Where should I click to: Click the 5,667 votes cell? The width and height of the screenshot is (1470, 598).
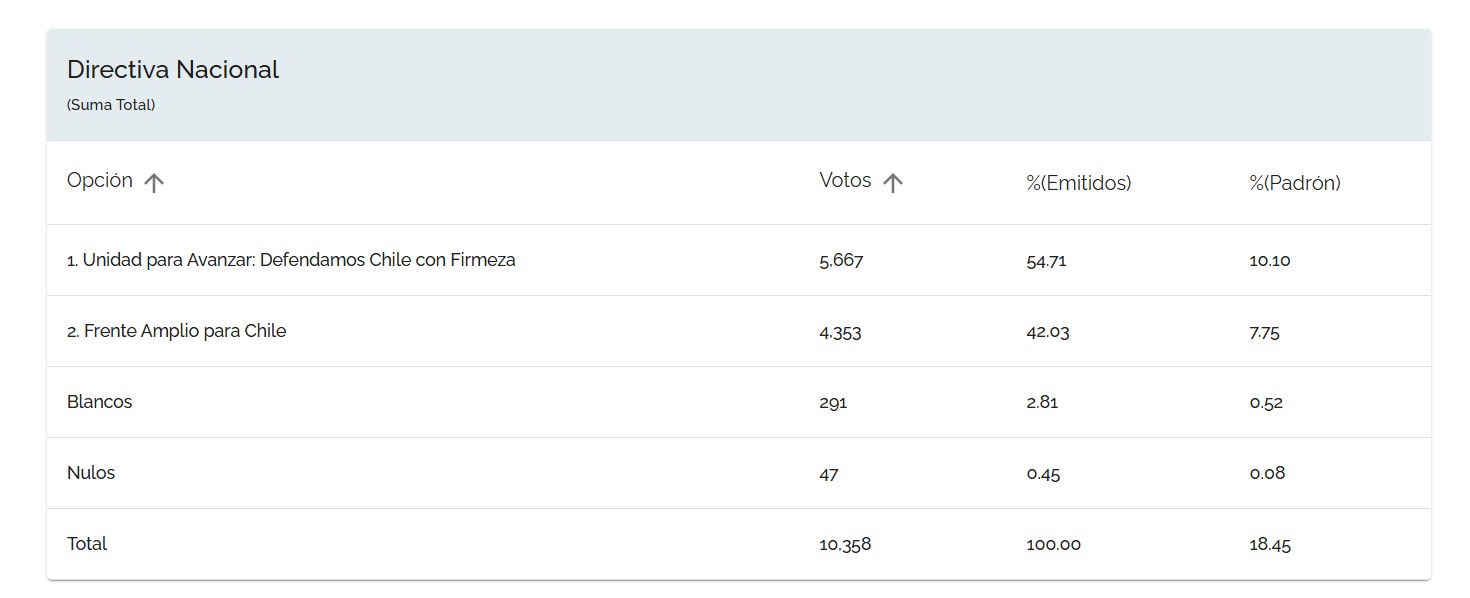(x=841, y=261)
